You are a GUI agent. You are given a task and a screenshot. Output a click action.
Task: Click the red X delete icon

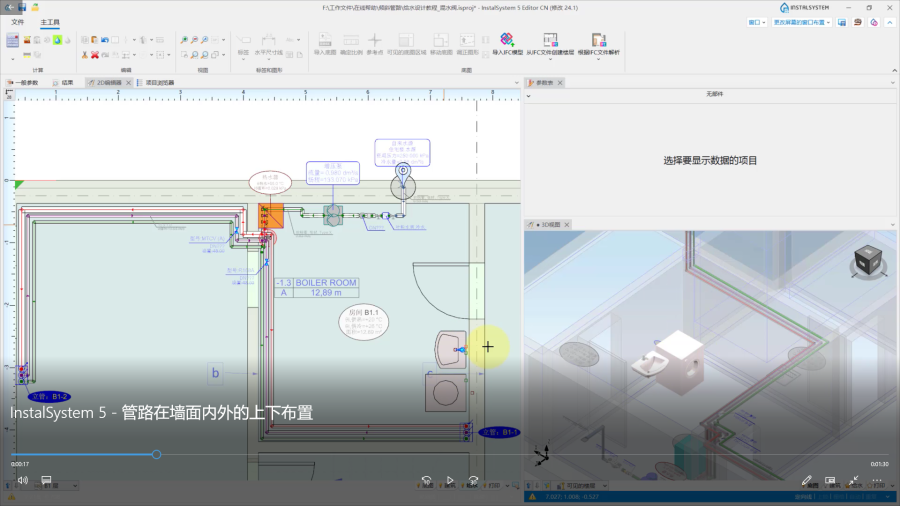95,55
